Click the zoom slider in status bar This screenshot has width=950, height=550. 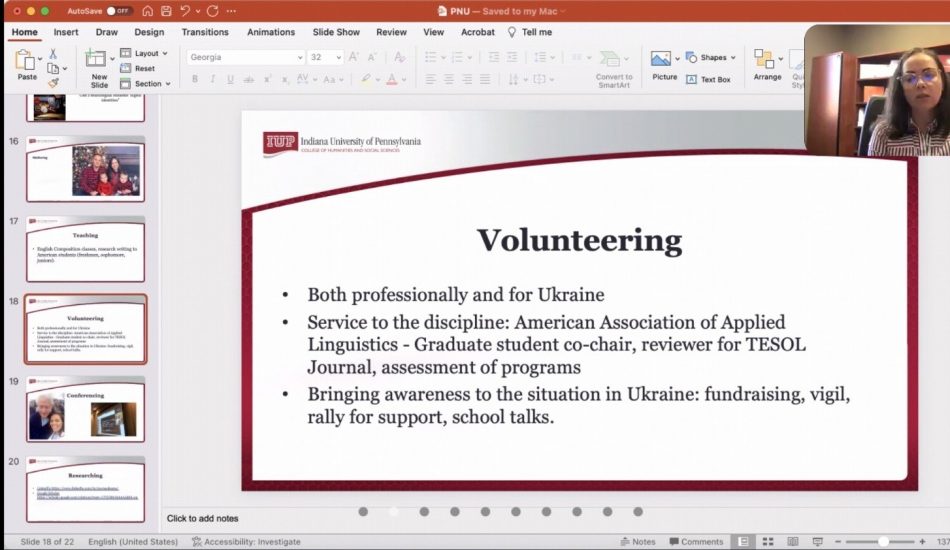click(882, 542)
